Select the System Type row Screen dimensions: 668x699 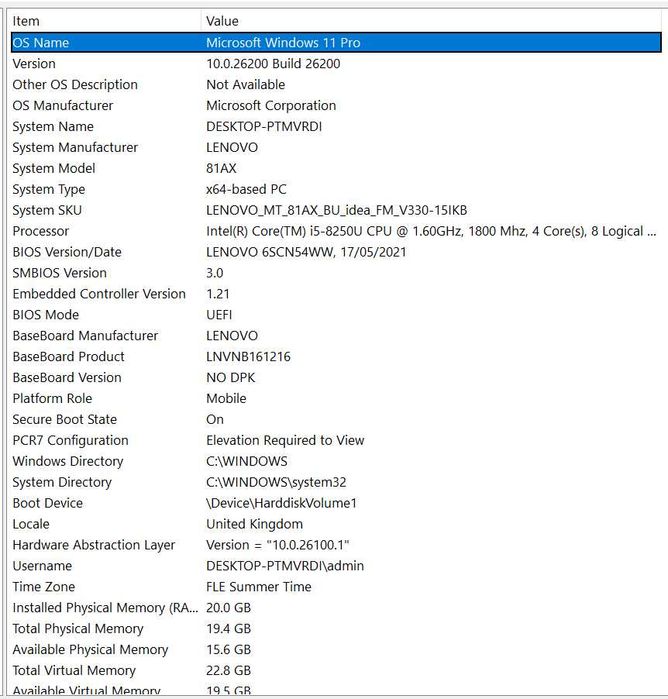[336, 189]
